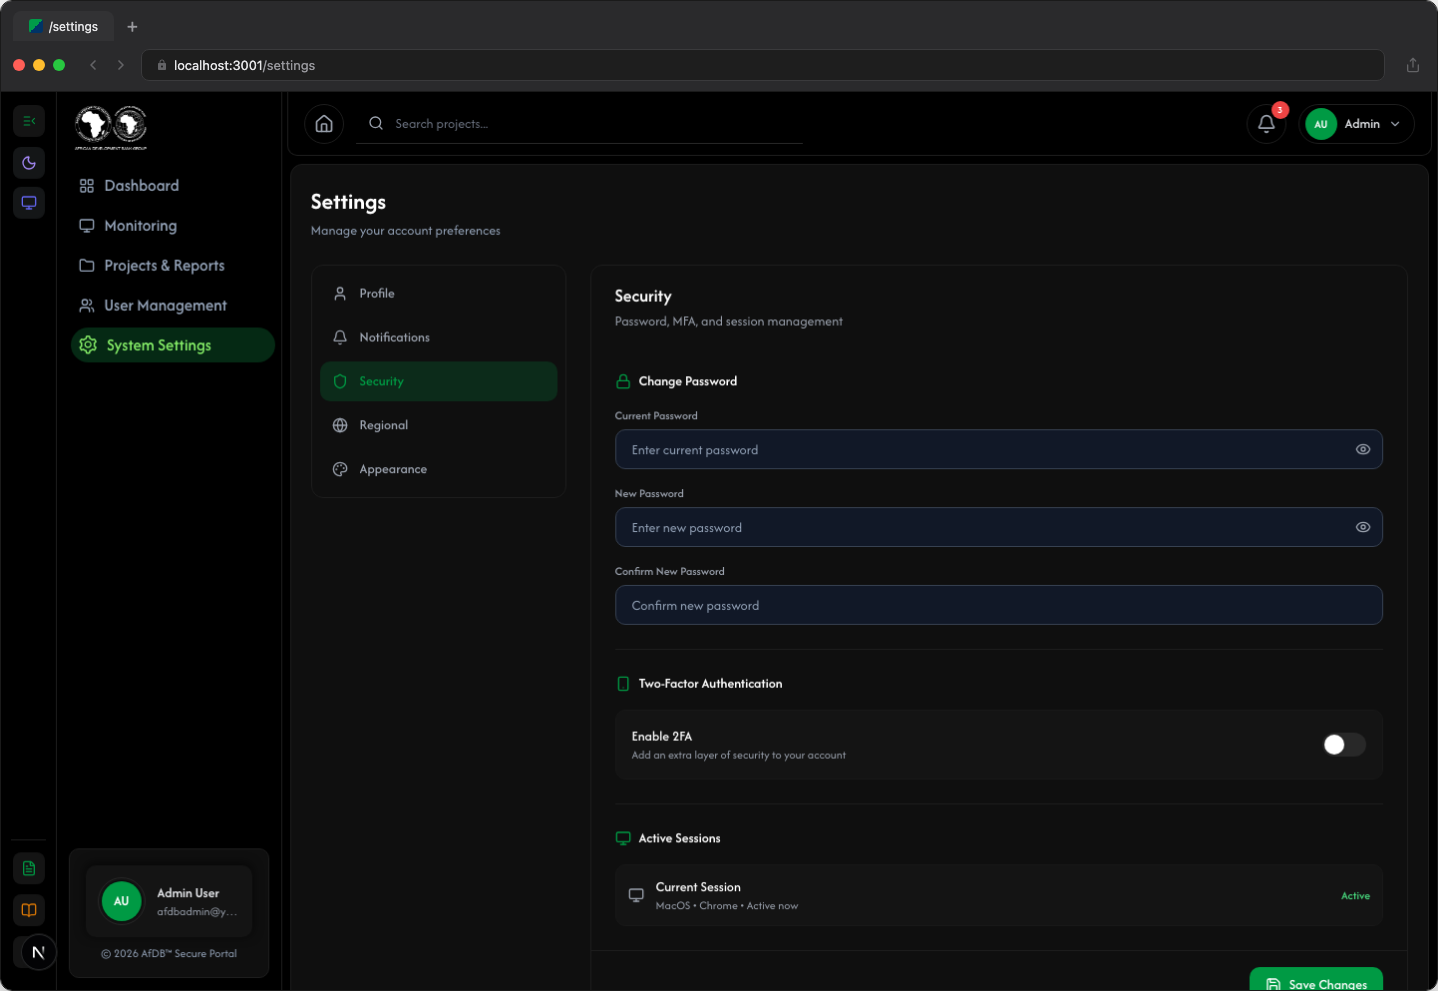
Task: Open Monitoring in the sidebar
Action: tap(172, 226)
